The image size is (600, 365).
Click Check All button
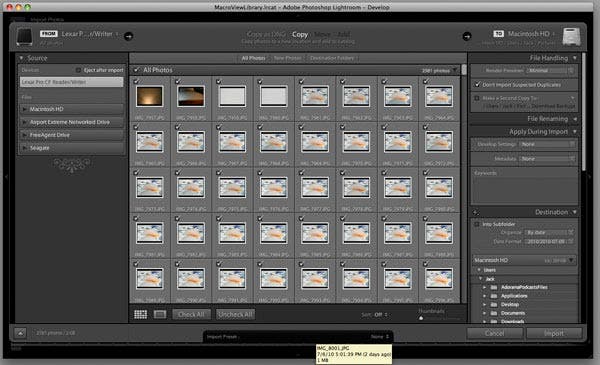(191, 314)
